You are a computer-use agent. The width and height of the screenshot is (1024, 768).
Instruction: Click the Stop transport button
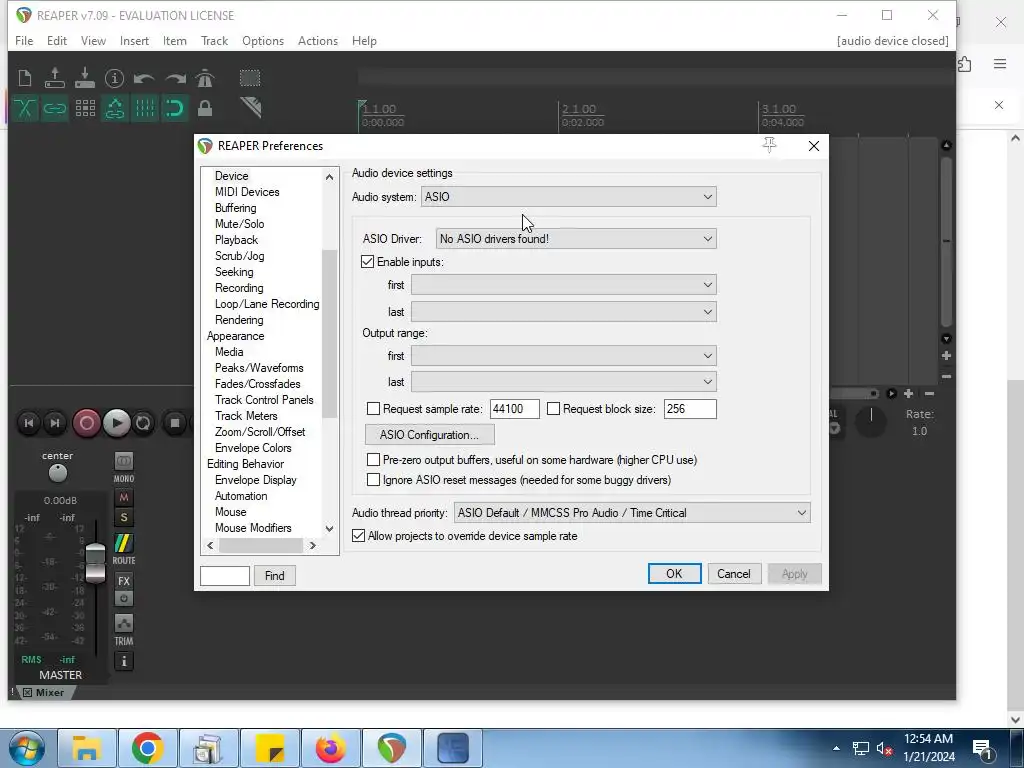point(174,423)
